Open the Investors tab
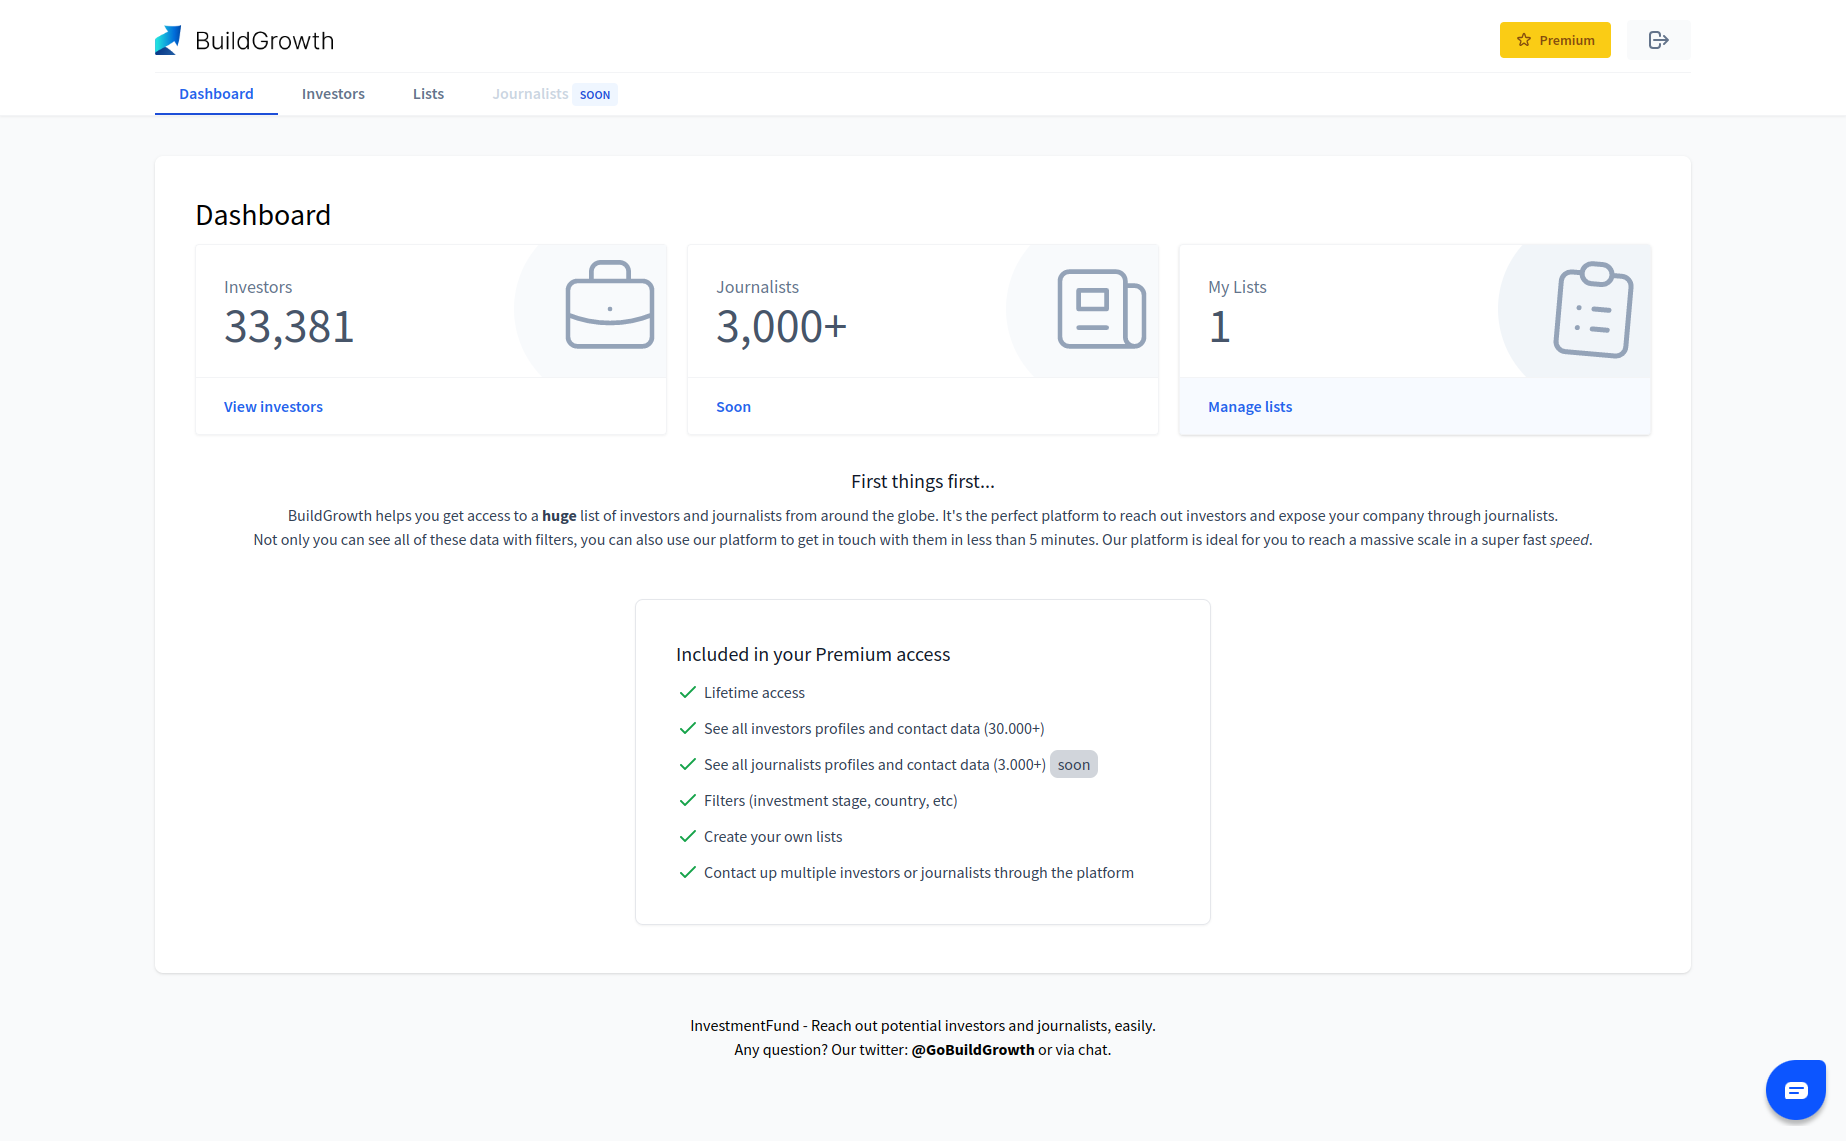1846x1141 pixels. coord(333,94)
